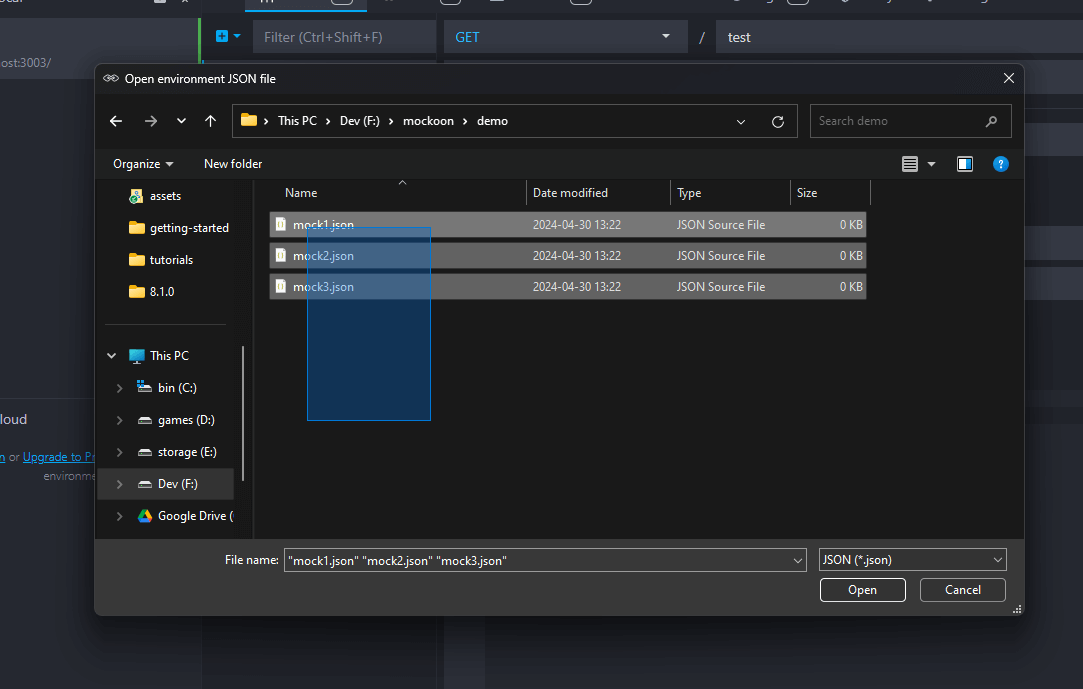Open the Organize menu
Screen dimensions: 1083x689
(143, 164)
